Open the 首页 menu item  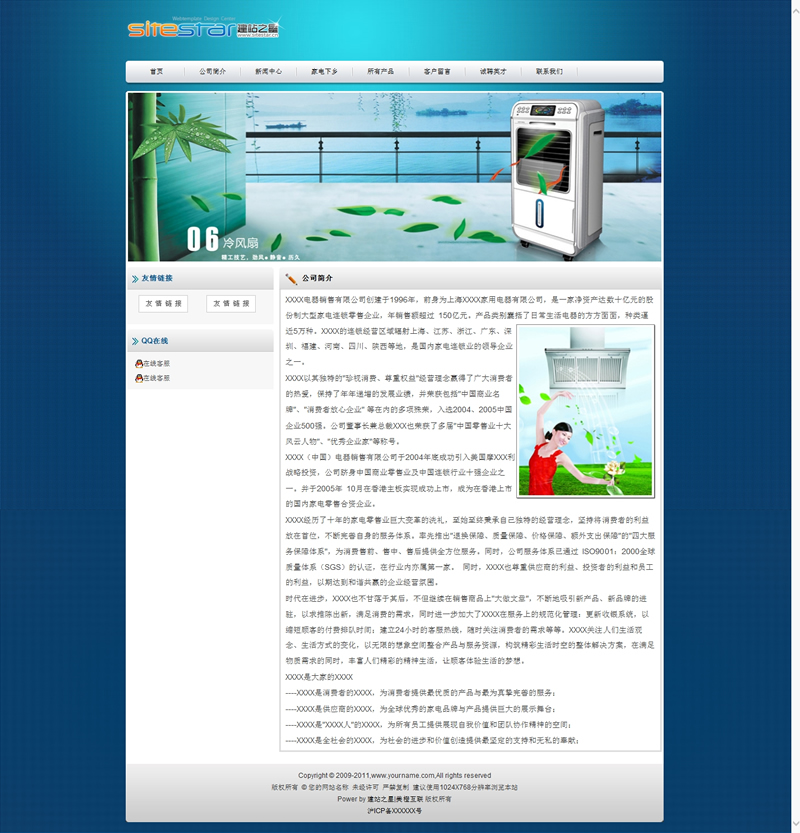[156, 72]
